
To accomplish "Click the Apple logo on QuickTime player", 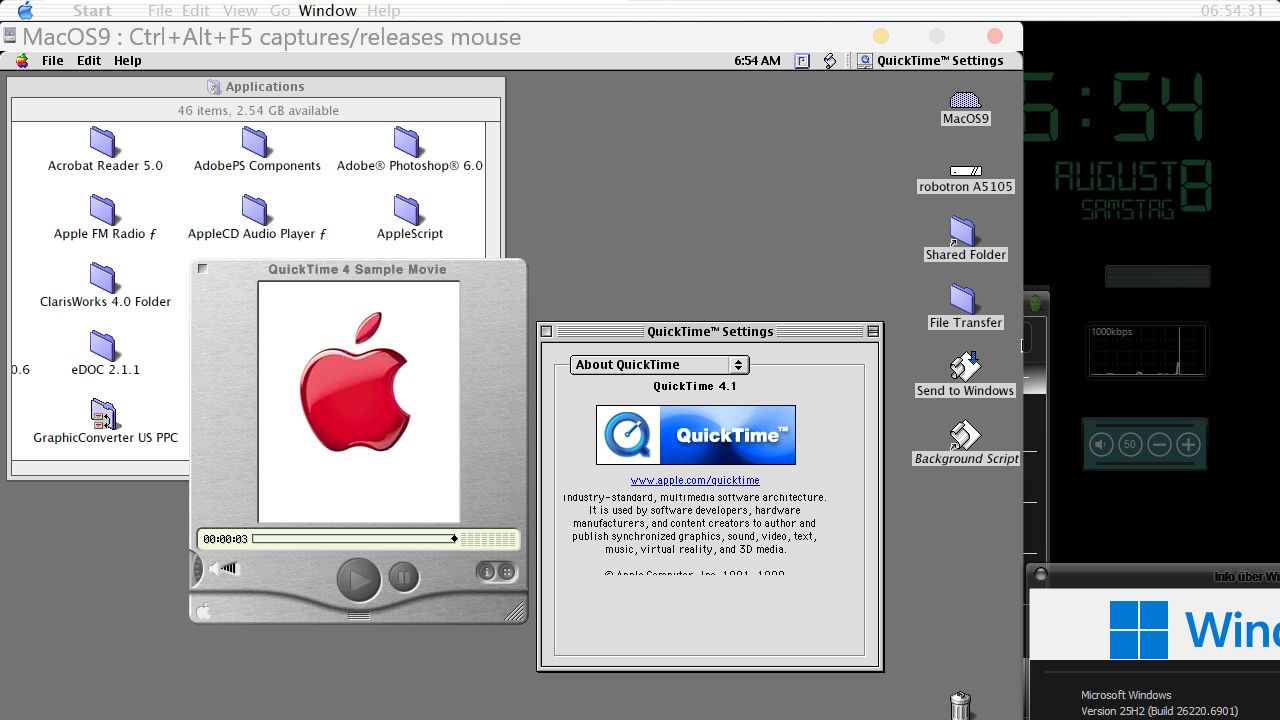I will [203, 611].
